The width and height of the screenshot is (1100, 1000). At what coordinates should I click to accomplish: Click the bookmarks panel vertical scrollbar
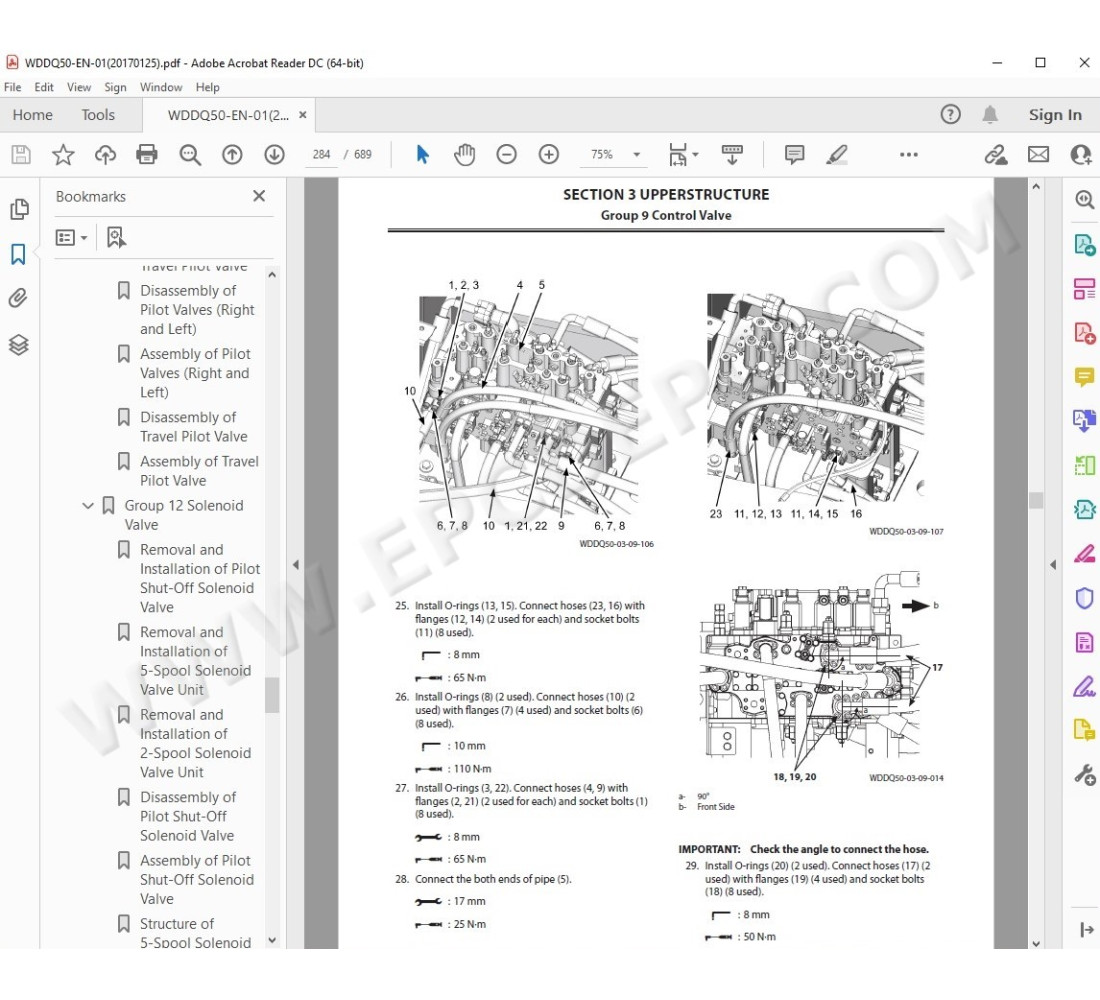pyautogui.click(x=272, y=695)
